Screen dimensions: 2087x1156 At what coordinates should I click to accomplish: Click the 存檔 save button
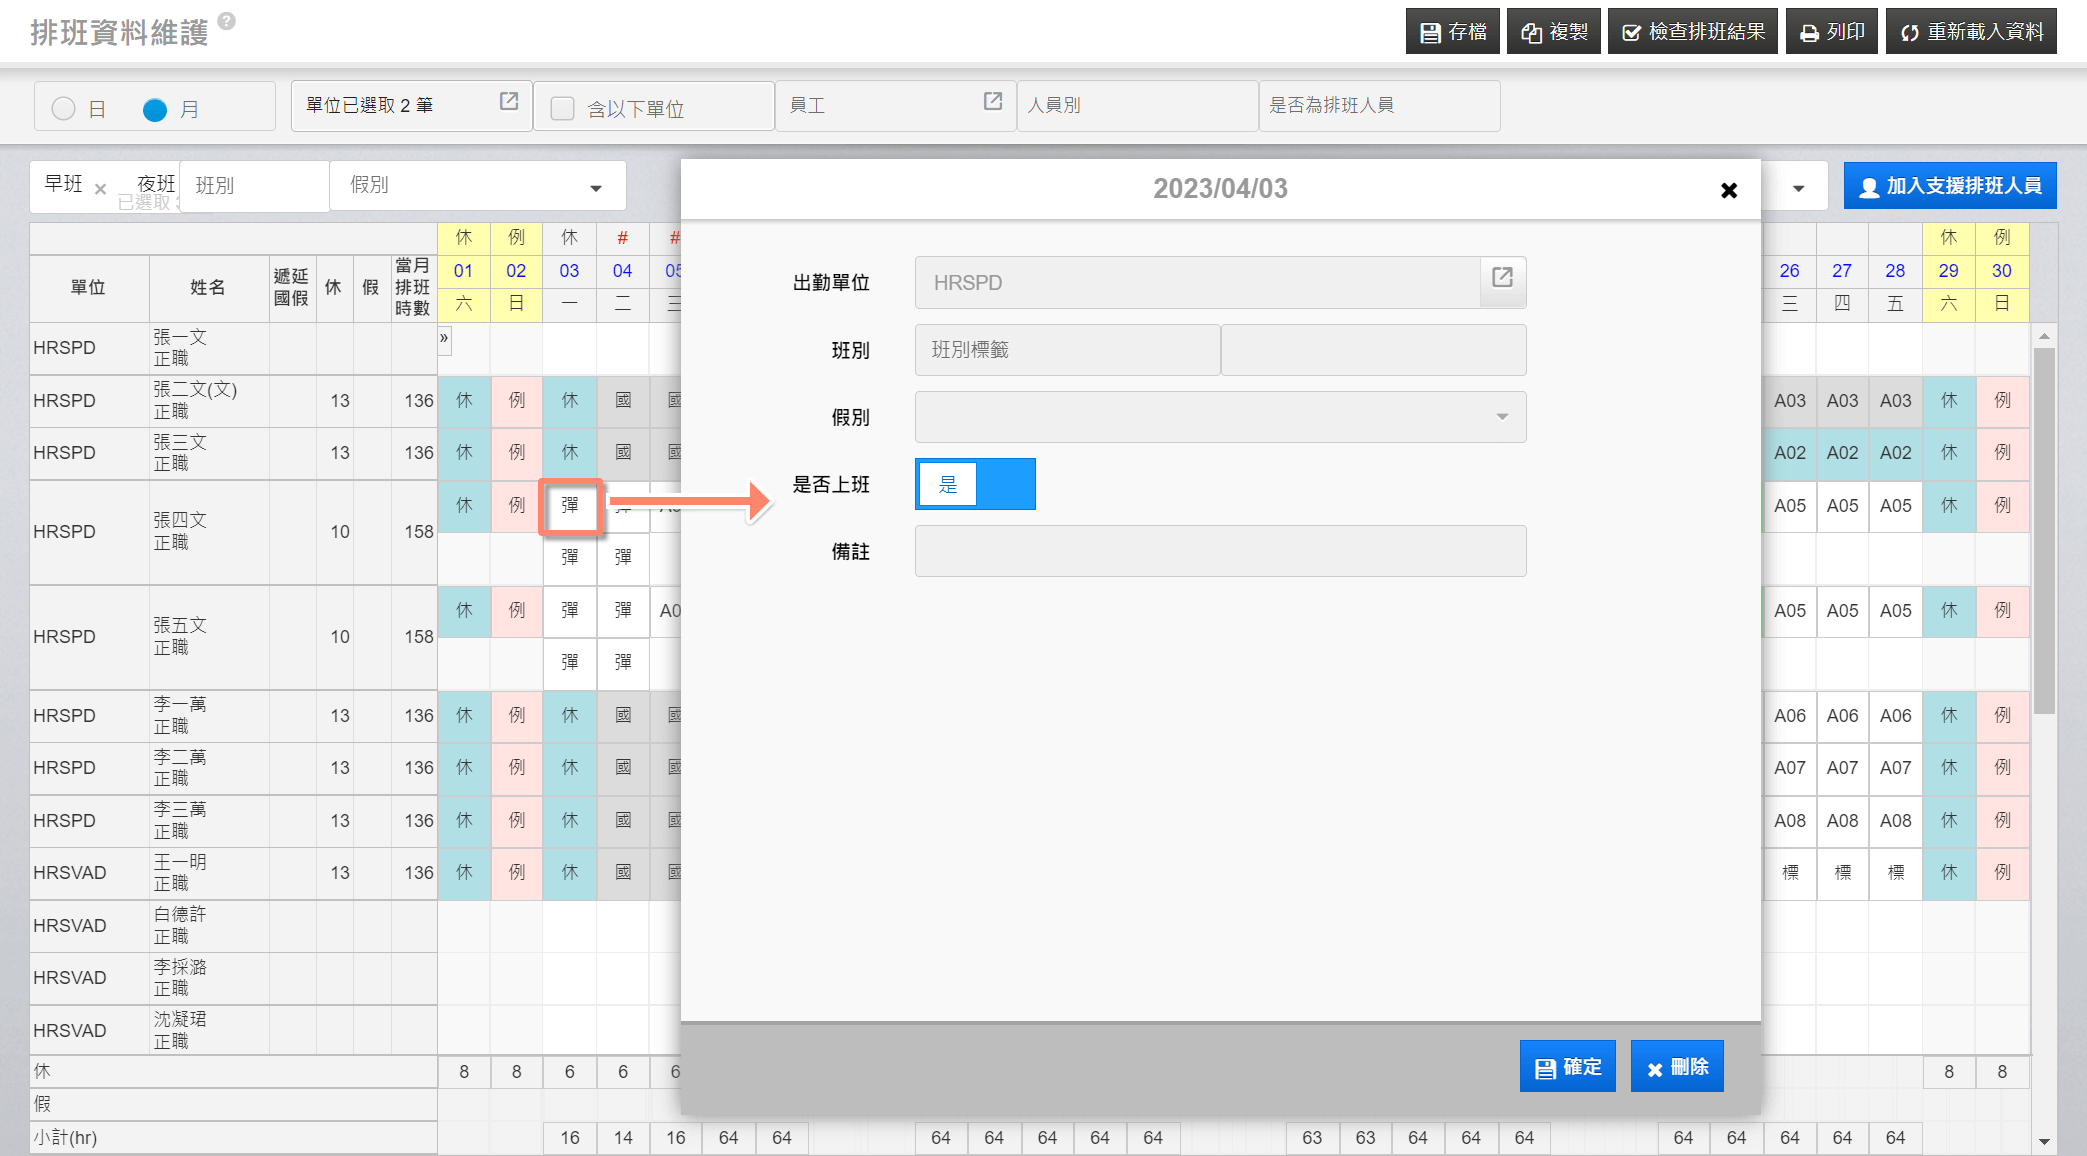(1452, 32)
